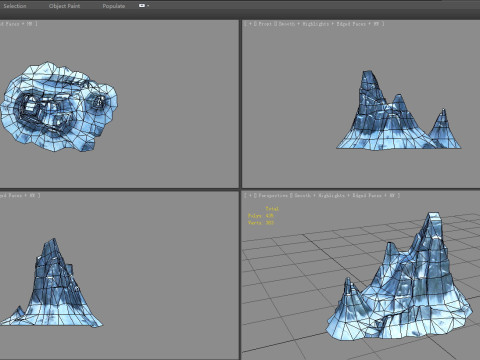The image size is (480, 360).
Task: Open Perspective viewport plus-sign menu
Action: click(250, 196)
